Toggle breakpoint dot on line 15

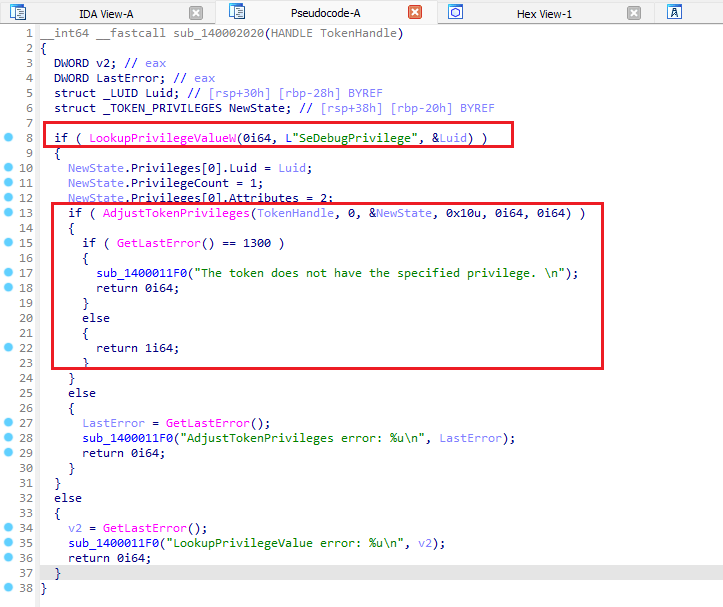pyautogui.click(x=8, y=242)
